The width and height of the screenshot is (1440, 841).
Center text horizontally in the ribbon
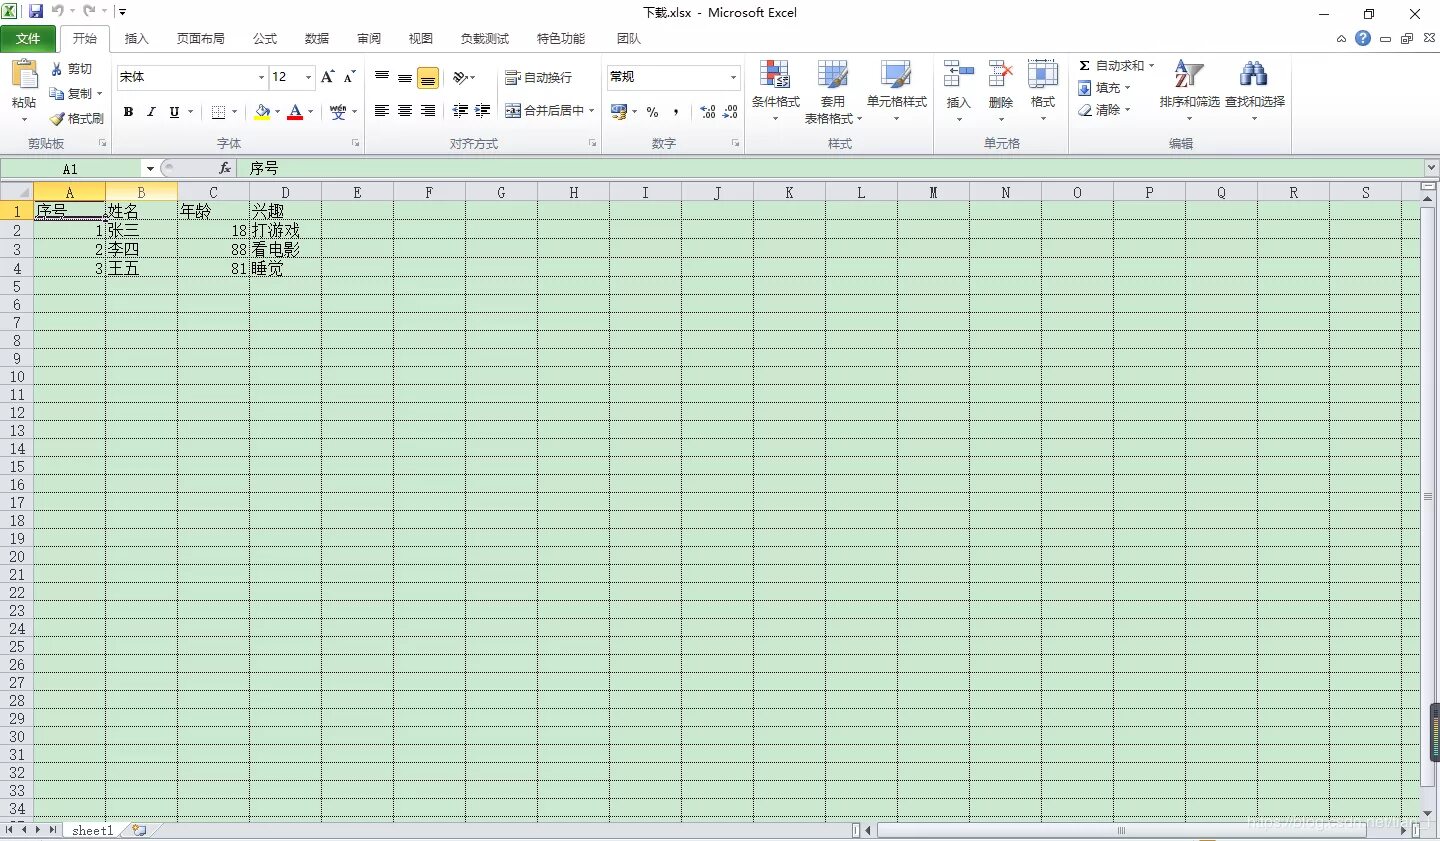pos(405,111)
